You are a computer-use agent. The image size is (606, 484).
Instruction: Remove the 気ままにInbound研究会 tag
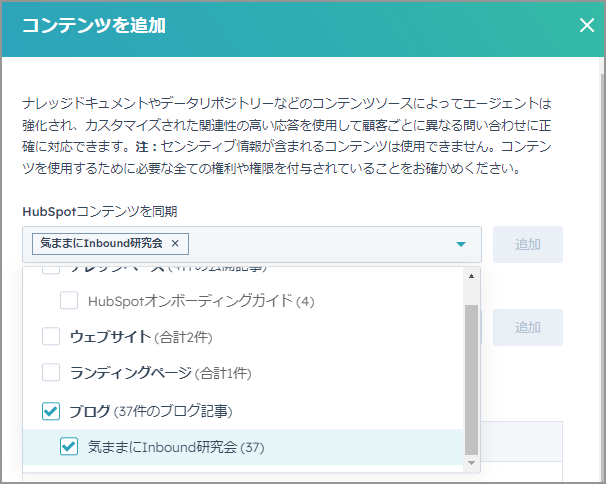coord(175,244)
